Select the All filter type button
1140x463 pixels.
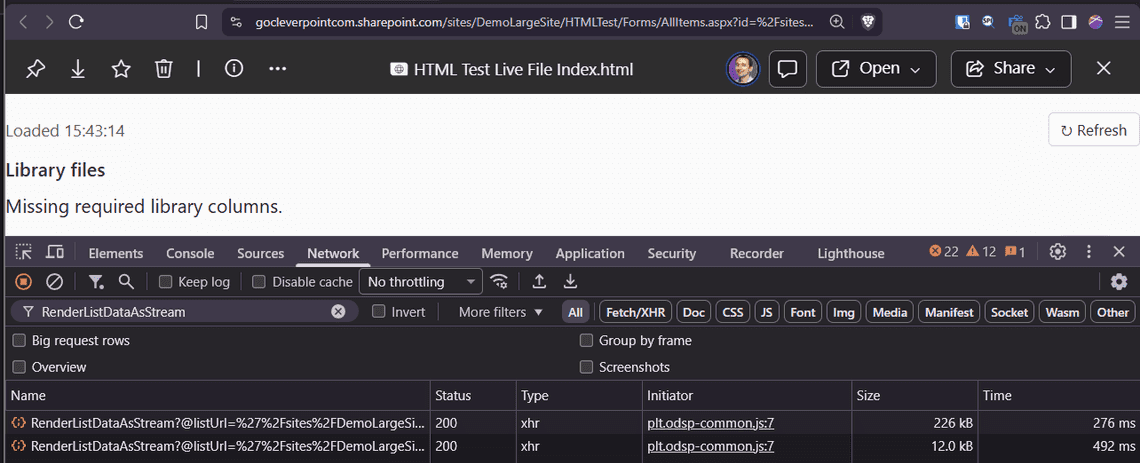click(576, 313)
